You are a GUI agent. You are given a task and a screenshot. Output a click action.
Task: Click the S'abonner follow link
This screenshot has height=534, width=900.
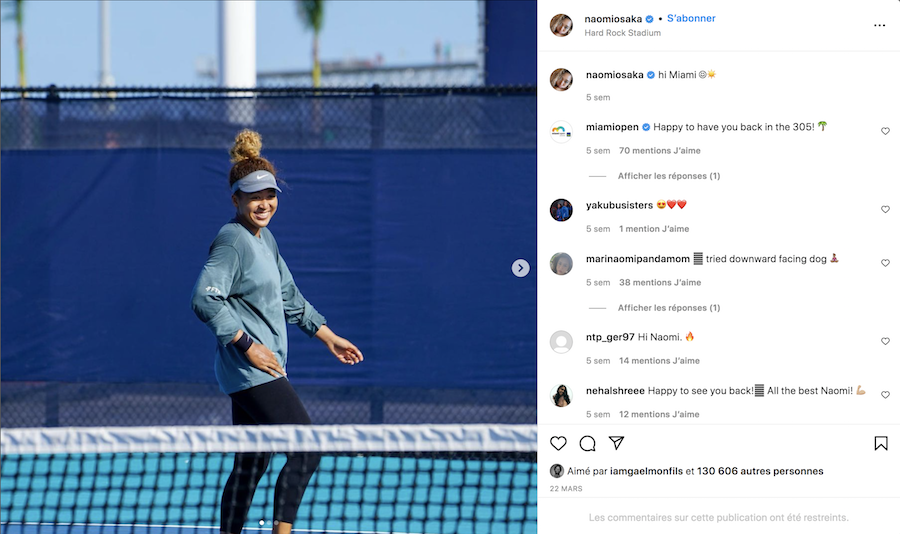click(691, 18)
